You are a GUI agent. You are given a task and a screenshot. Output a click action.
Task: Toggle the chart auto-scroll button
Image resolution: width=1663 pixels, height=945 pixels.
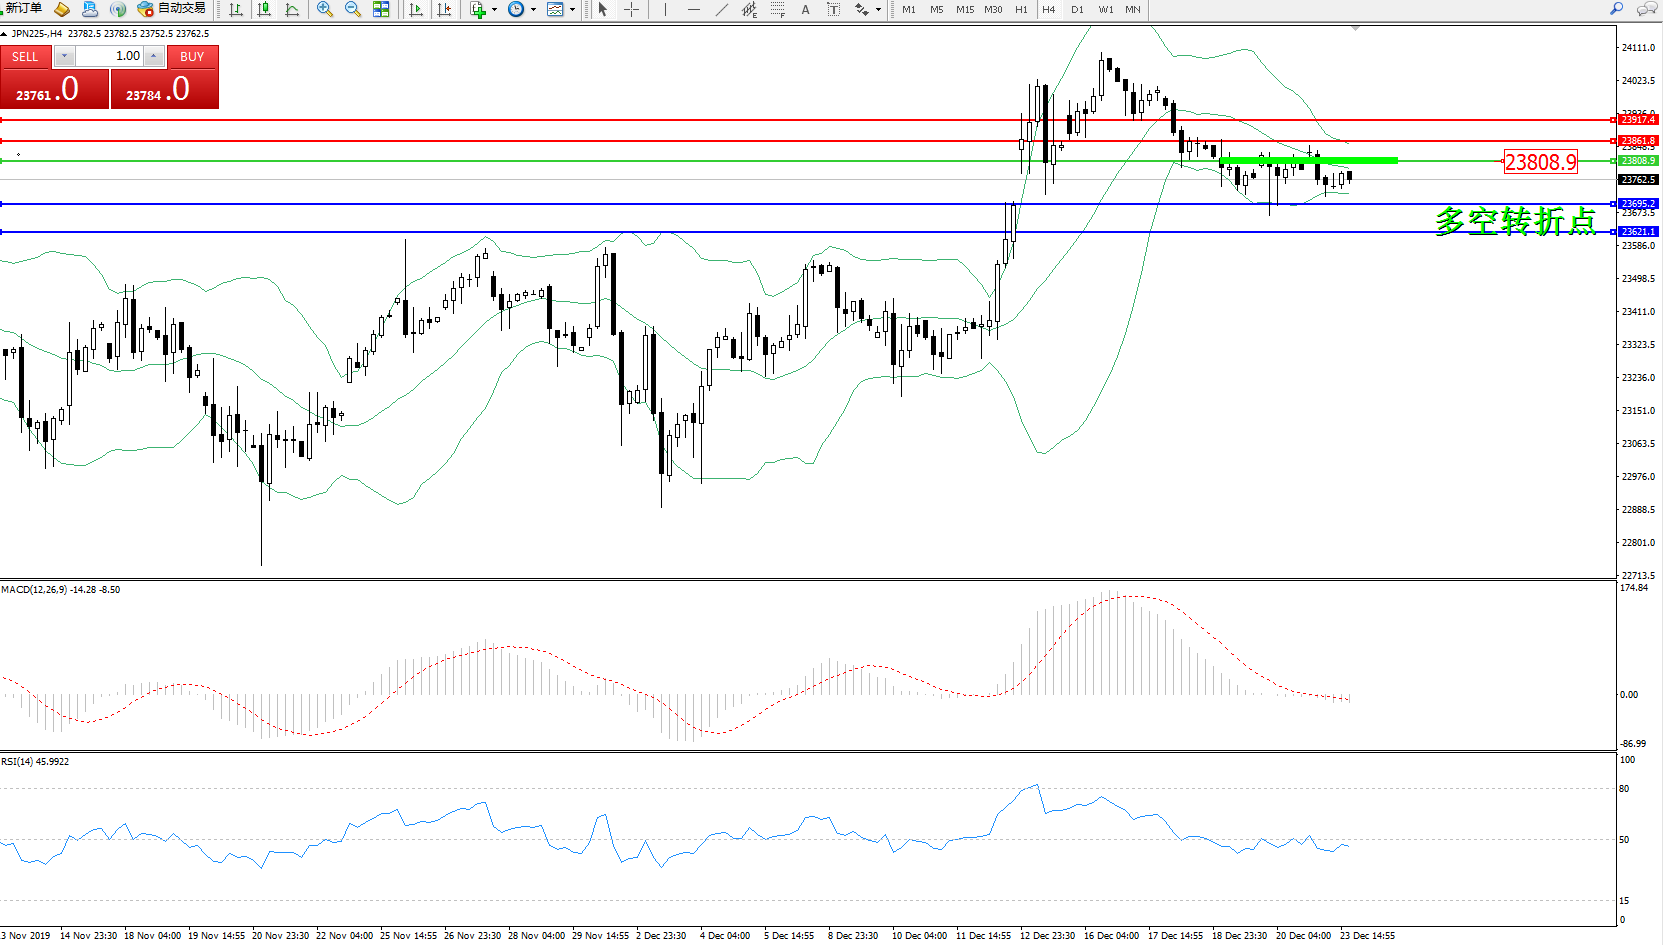(x=416, y=9)
